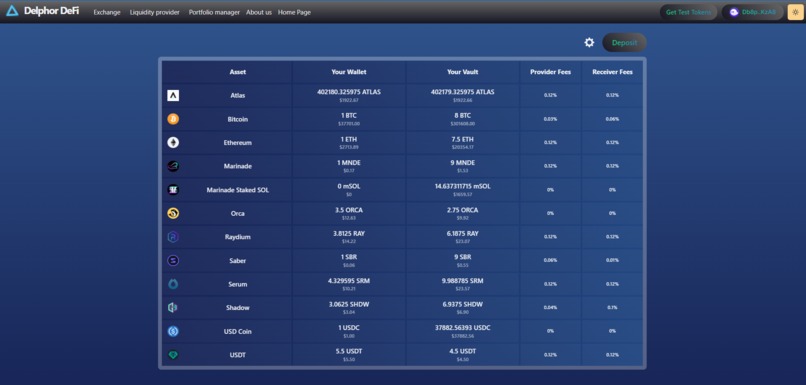Click the Asset column header

coord(237,72)
